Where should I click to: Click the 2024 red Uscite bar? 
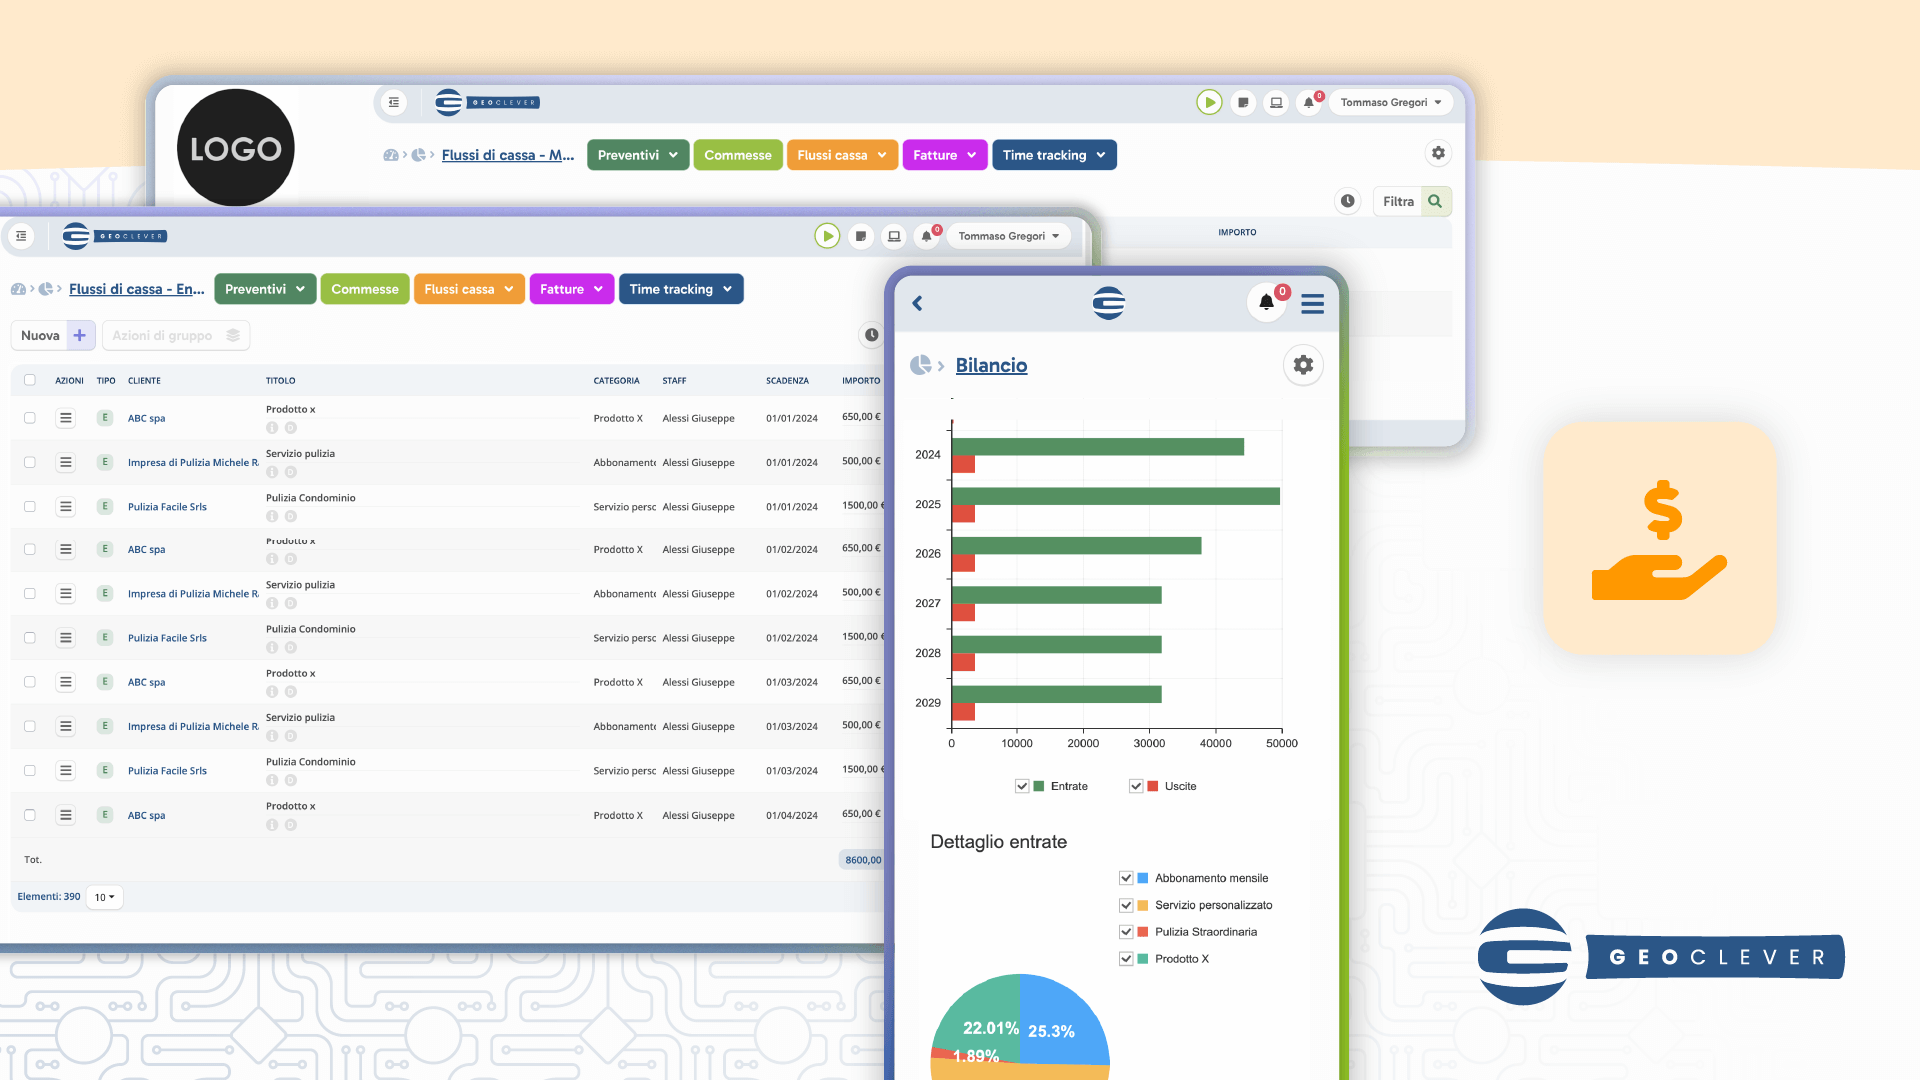click(963, 465)
